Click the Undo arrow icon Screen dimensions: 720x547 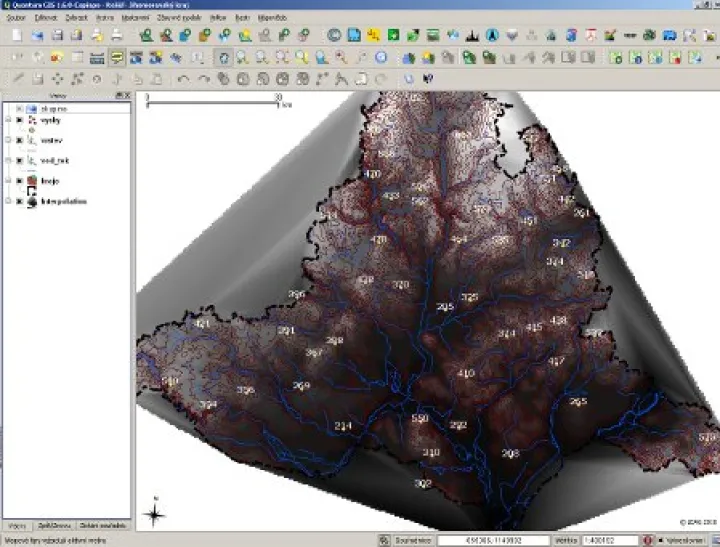(184, 77)
